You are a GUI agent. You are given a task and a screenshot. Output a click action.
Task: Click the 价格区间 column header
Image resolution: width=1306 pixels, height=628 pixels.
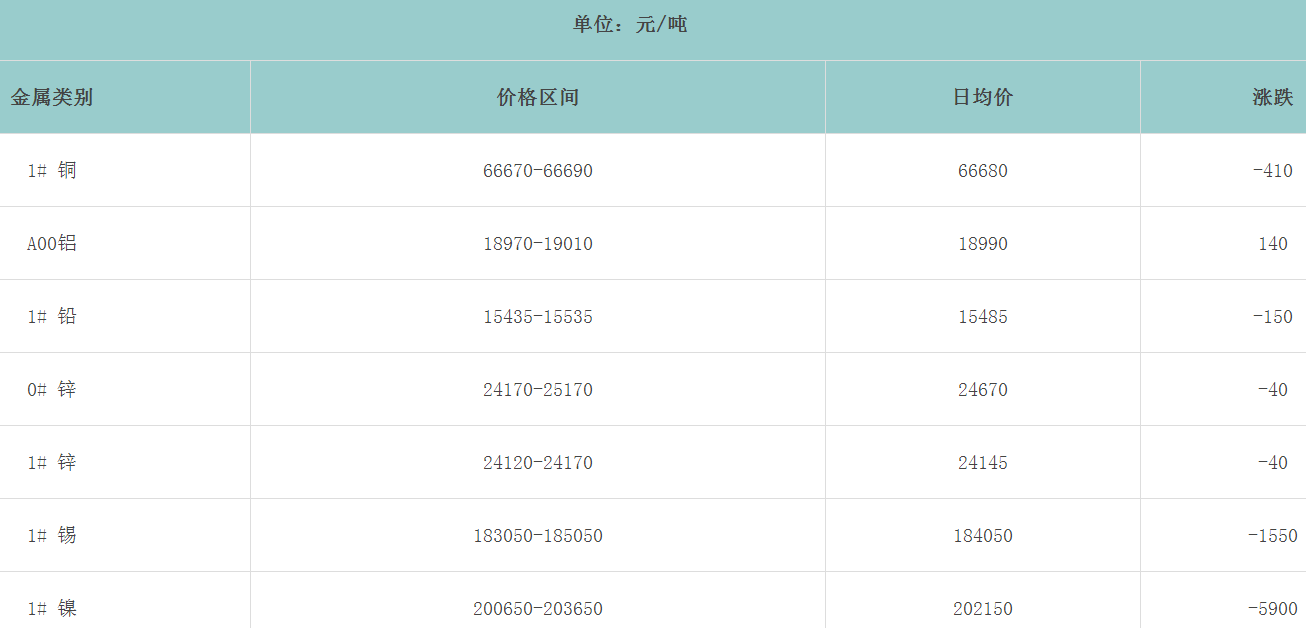(537, 98)
